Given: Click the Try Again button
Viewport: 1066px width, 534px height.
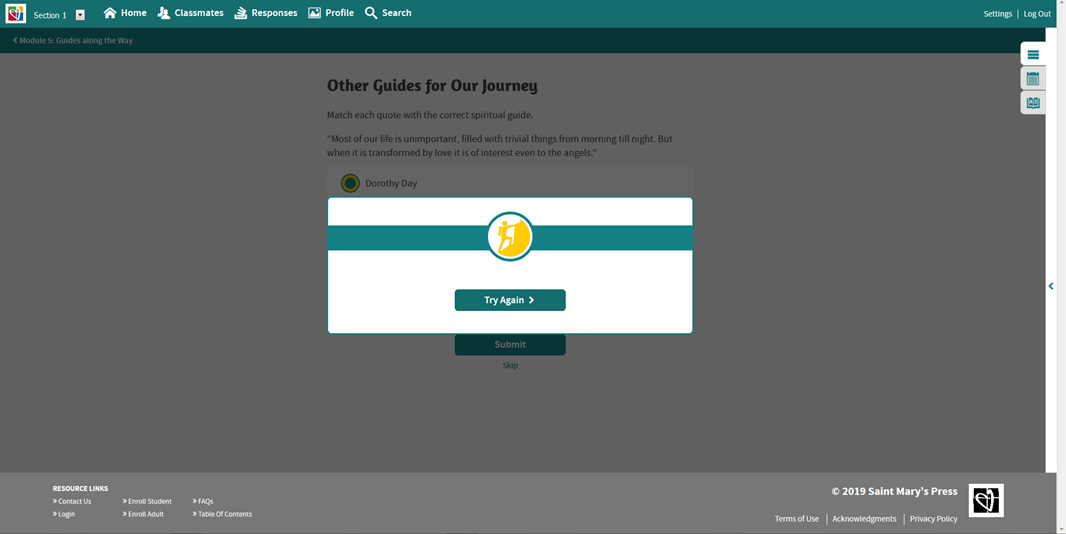Looking at the screenshot, I should point(510,300).
